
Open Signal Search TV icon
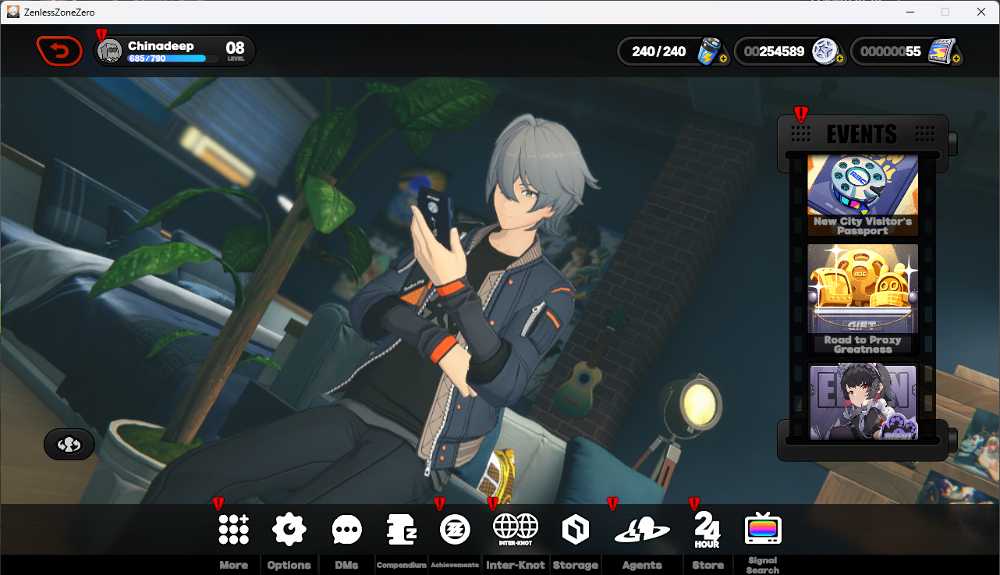pos(763,528)
